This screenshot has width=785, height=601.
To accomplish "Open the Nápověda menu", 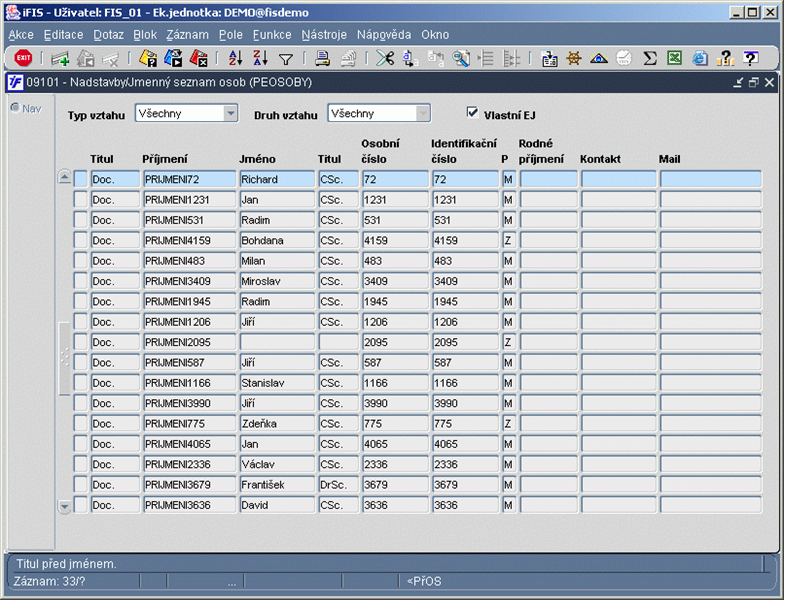I will [x=384, y=35].
